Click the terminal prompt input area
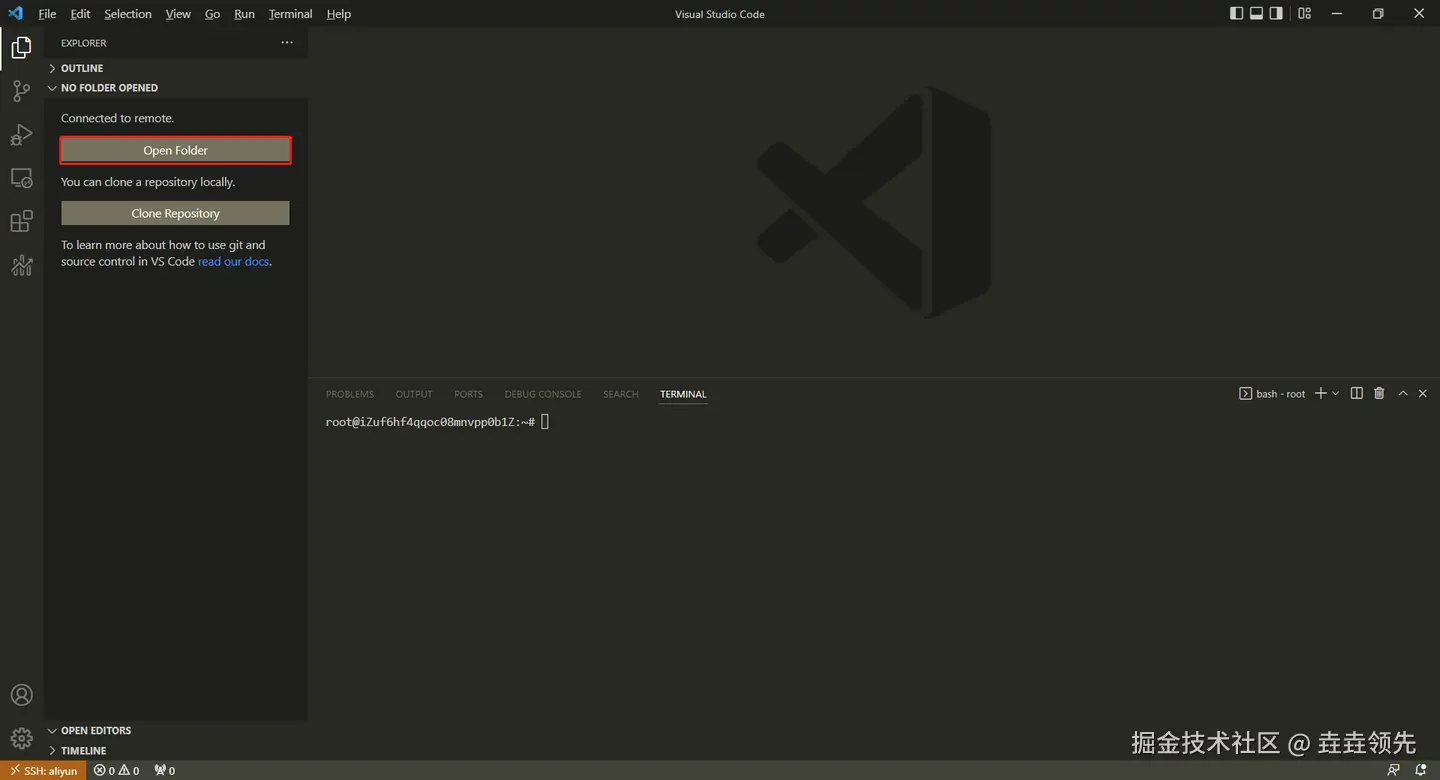This screenshot has width=1440, height=780. 545,422
